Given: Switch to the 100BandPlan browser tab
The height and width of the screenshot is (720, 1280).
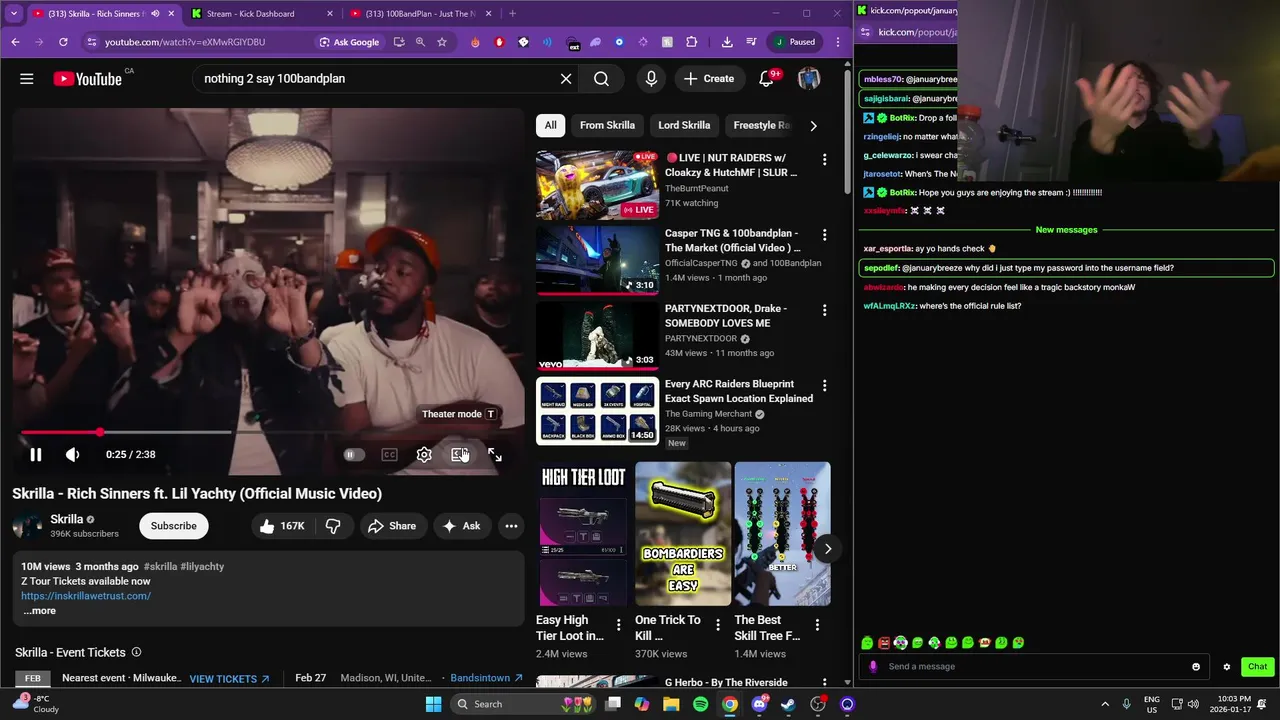Looking at the screenshot, I should coord(420,14).
